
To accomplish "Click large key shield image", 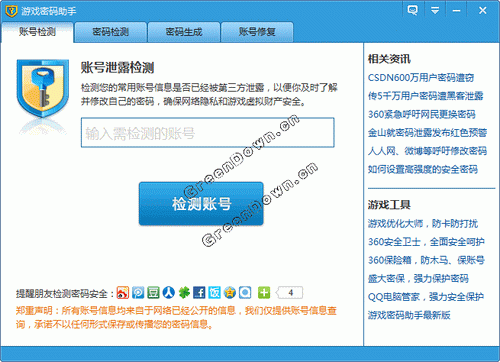I will 43,88.
